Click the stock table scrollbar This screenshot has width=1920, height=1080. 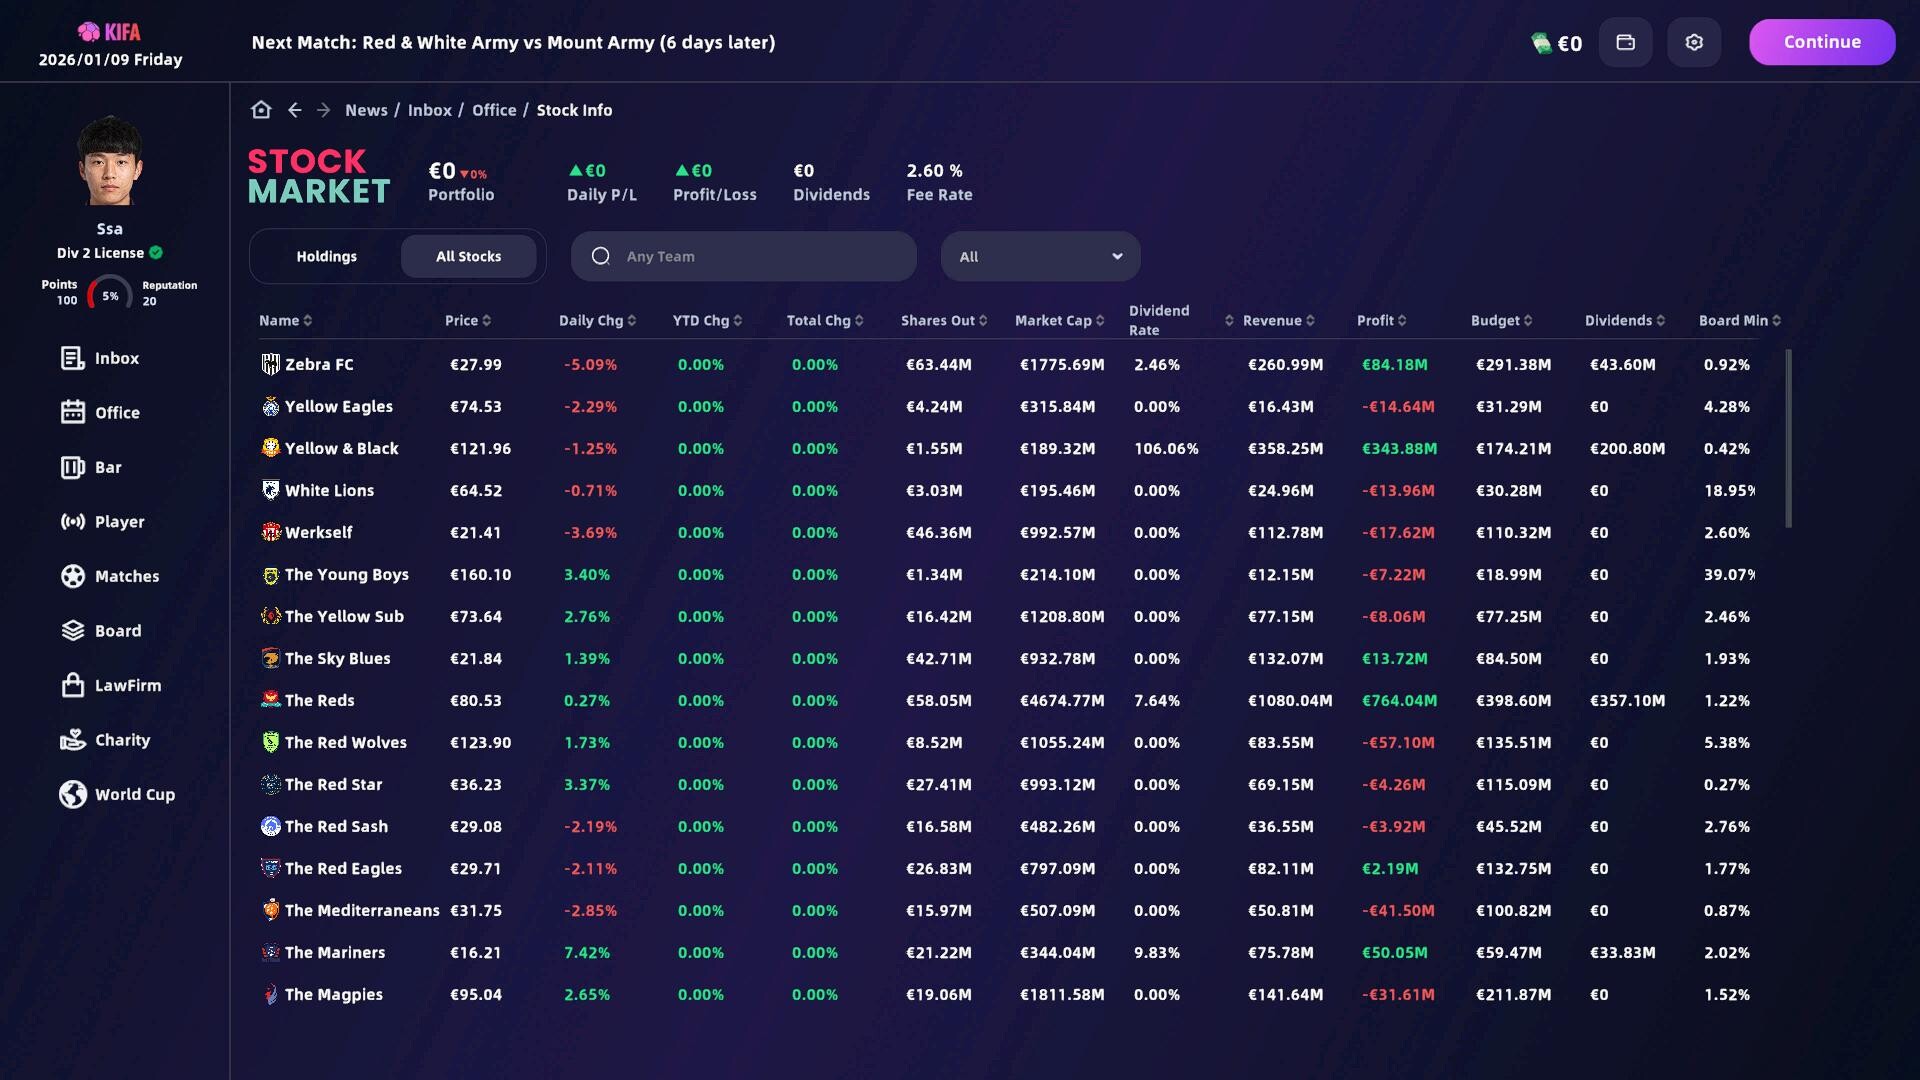point(1788,438)
